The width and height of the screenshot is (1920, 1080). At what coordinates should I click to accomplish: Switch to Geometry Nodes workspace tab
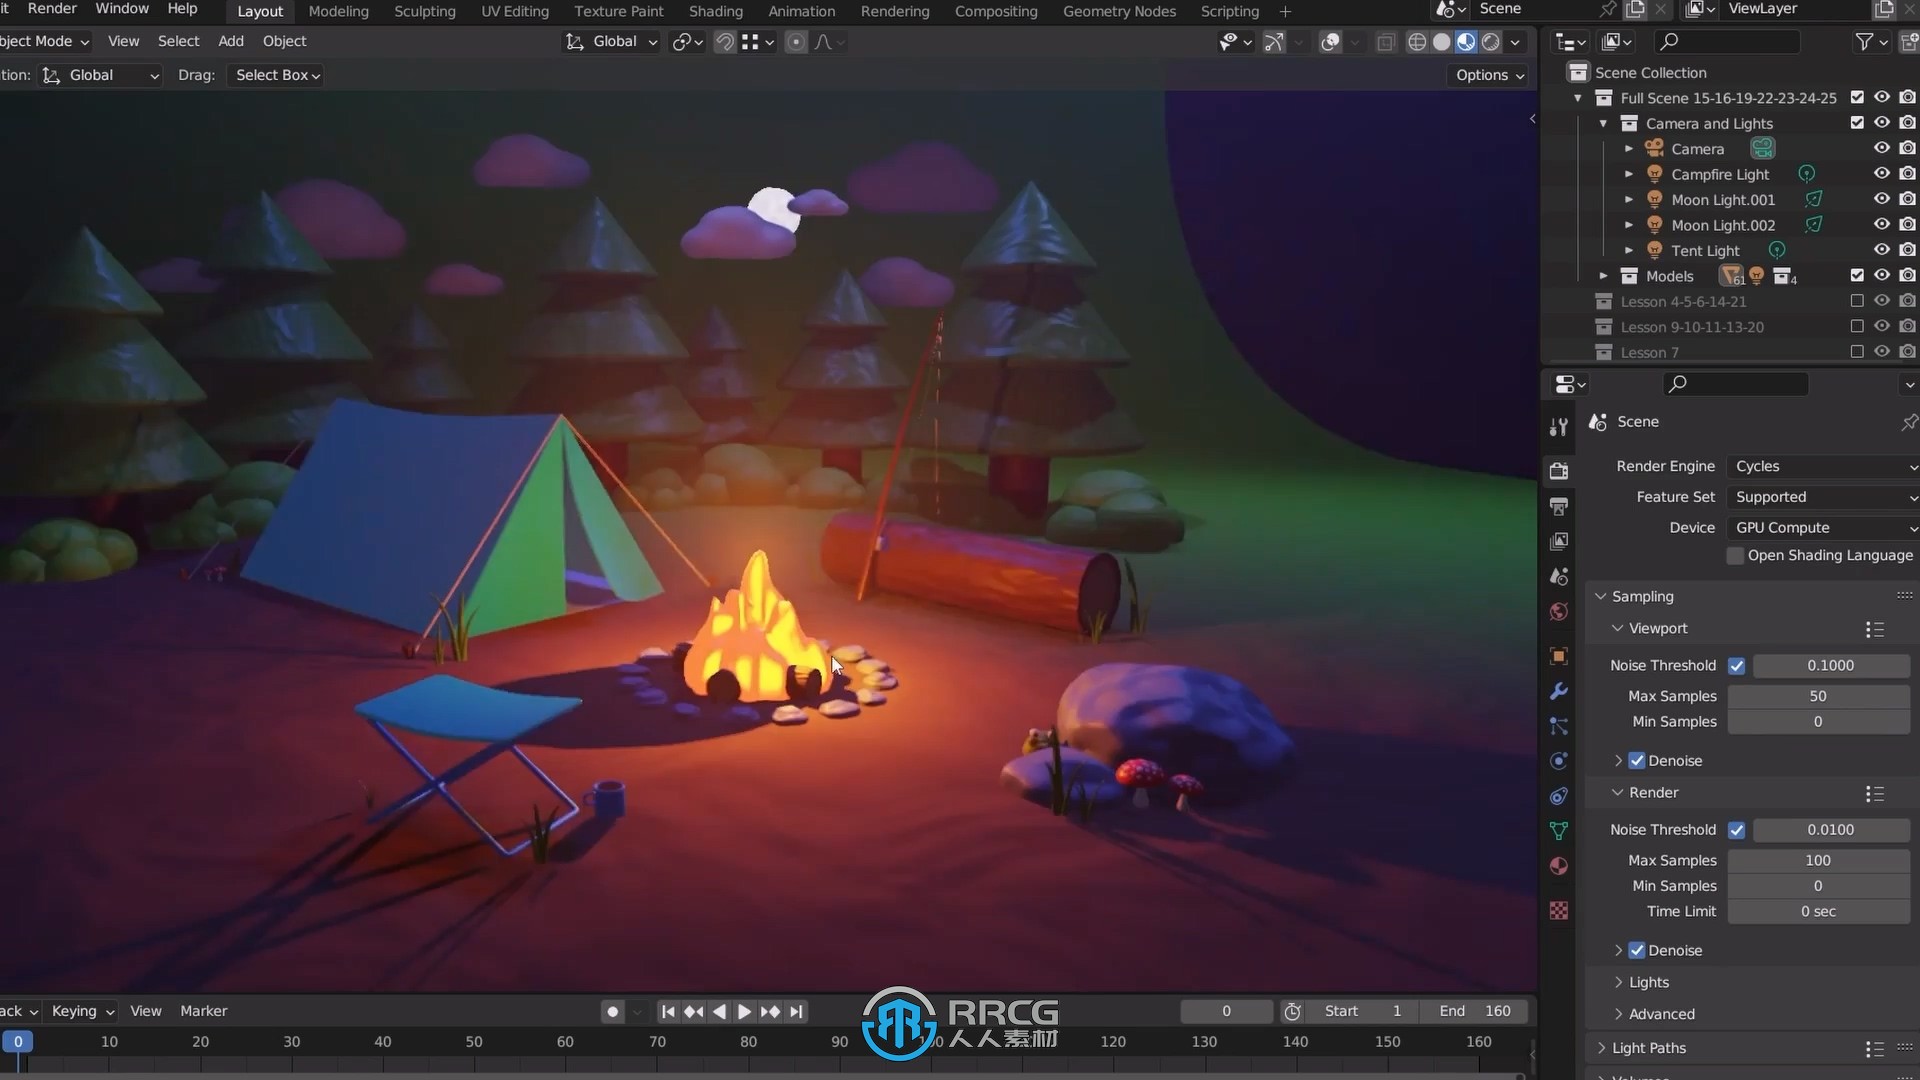(1119, 11)
